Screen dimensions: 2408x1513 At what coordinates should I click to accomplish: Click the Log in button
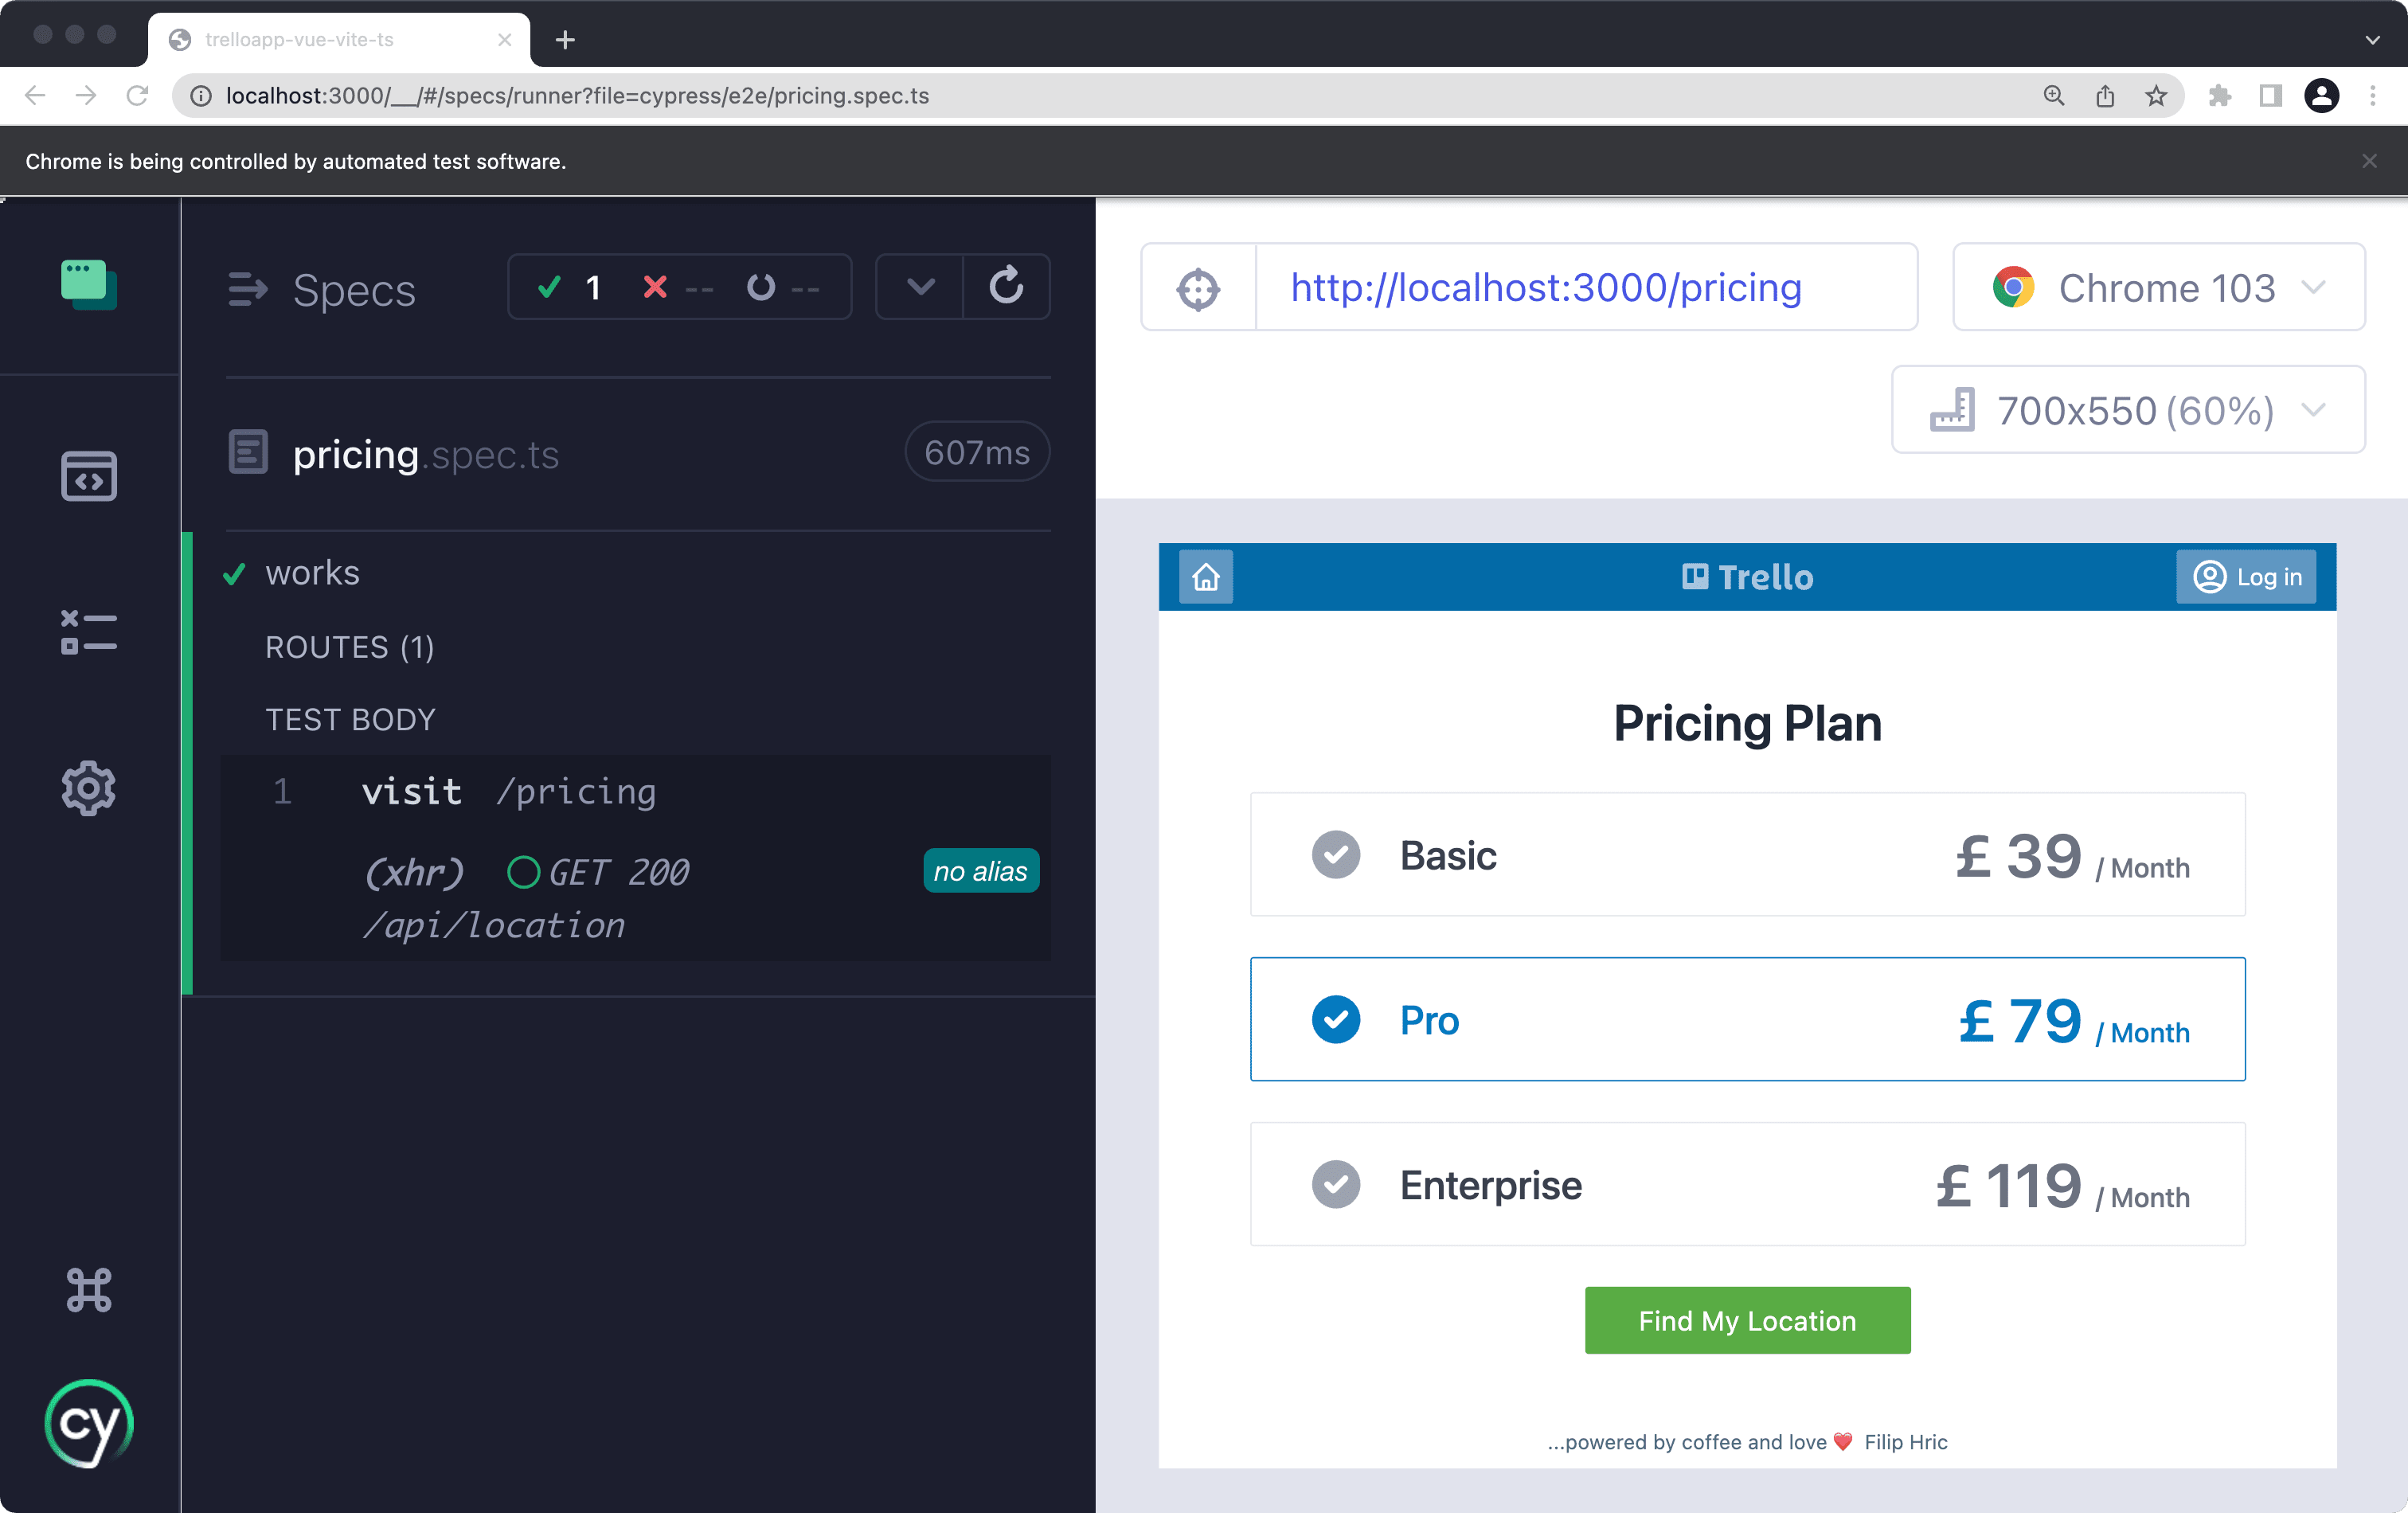(x=2246, y=577)
